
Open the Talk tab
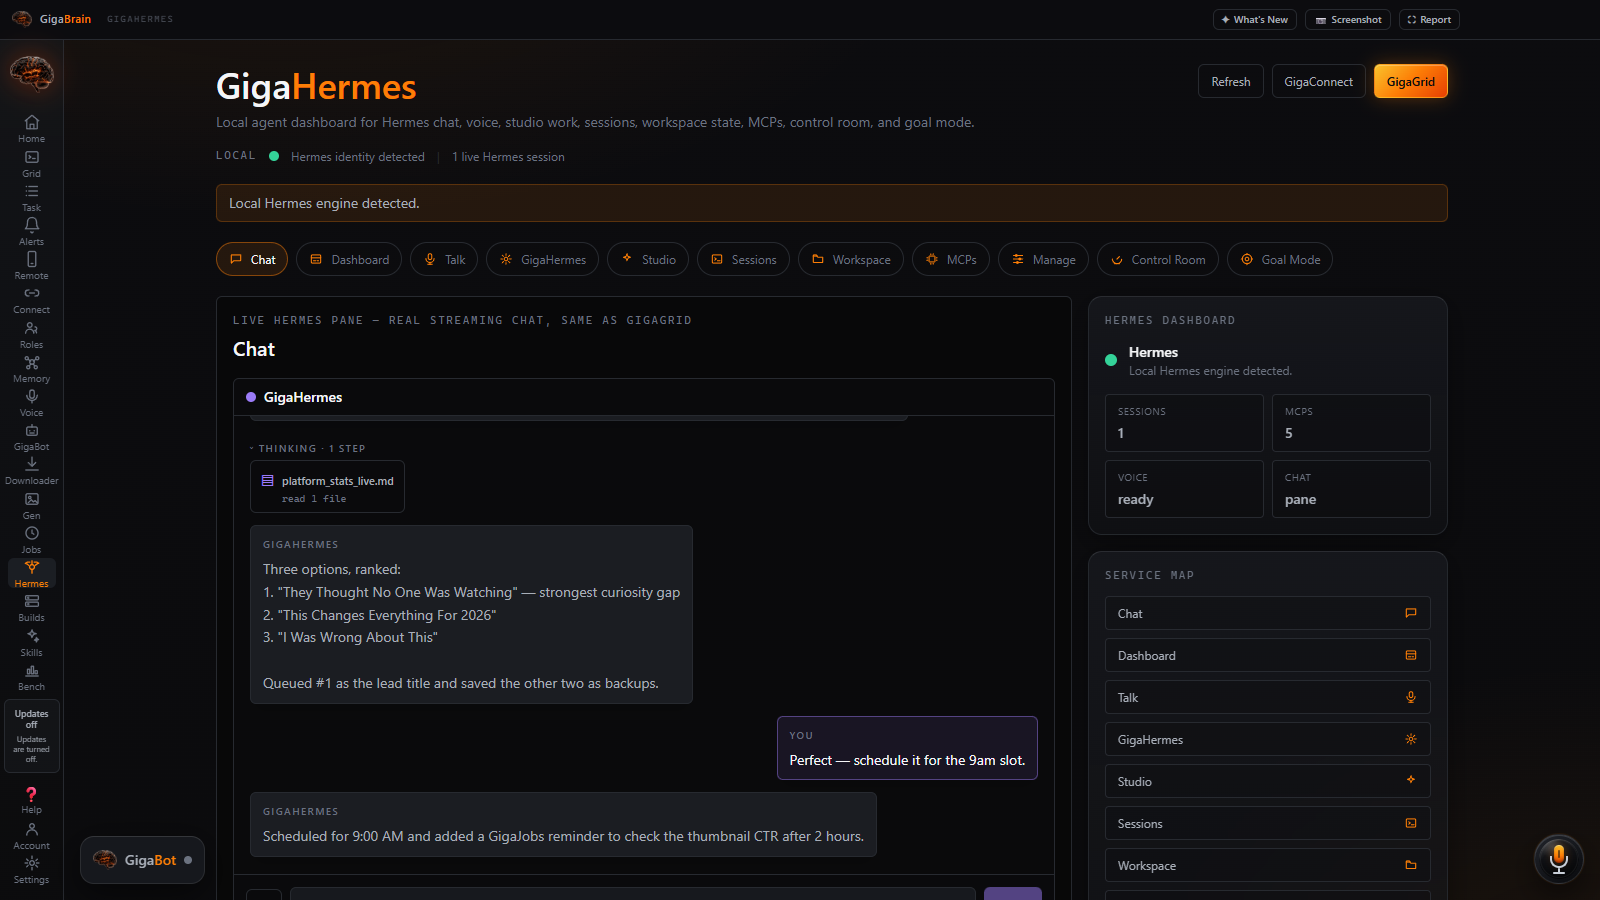tap(444, 259)
